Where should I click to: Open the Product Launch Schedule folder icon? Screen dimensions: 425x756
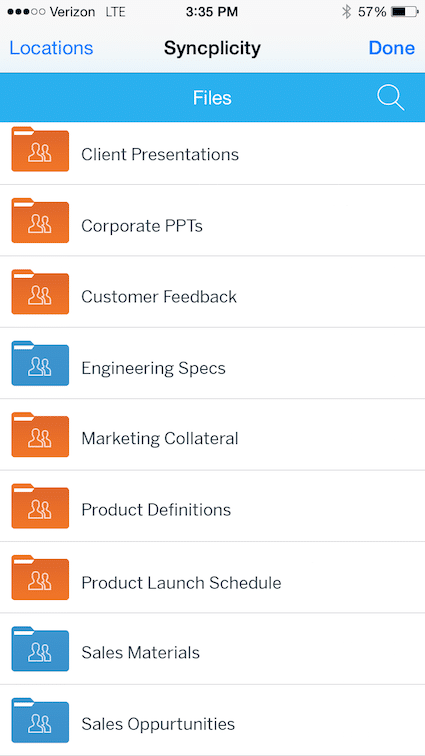pyautogui.click(x=40, y=577)
